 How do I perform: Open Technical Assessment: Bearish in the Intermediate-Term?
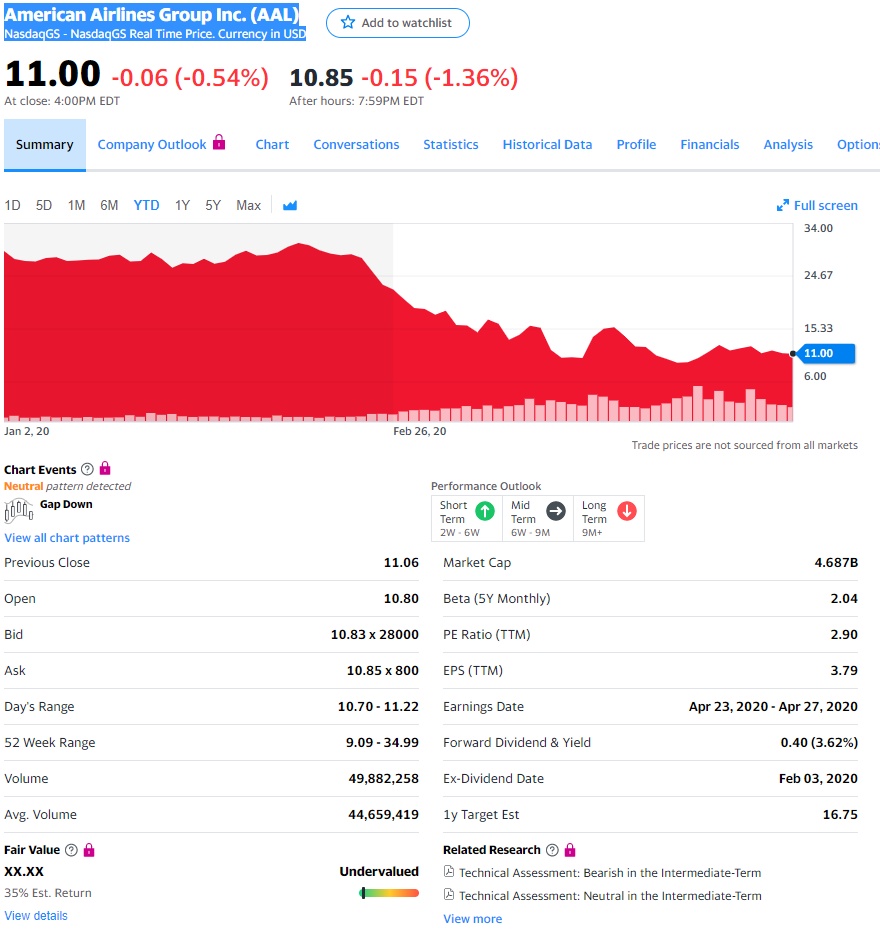pyautogui.click(x=610, y=872)
